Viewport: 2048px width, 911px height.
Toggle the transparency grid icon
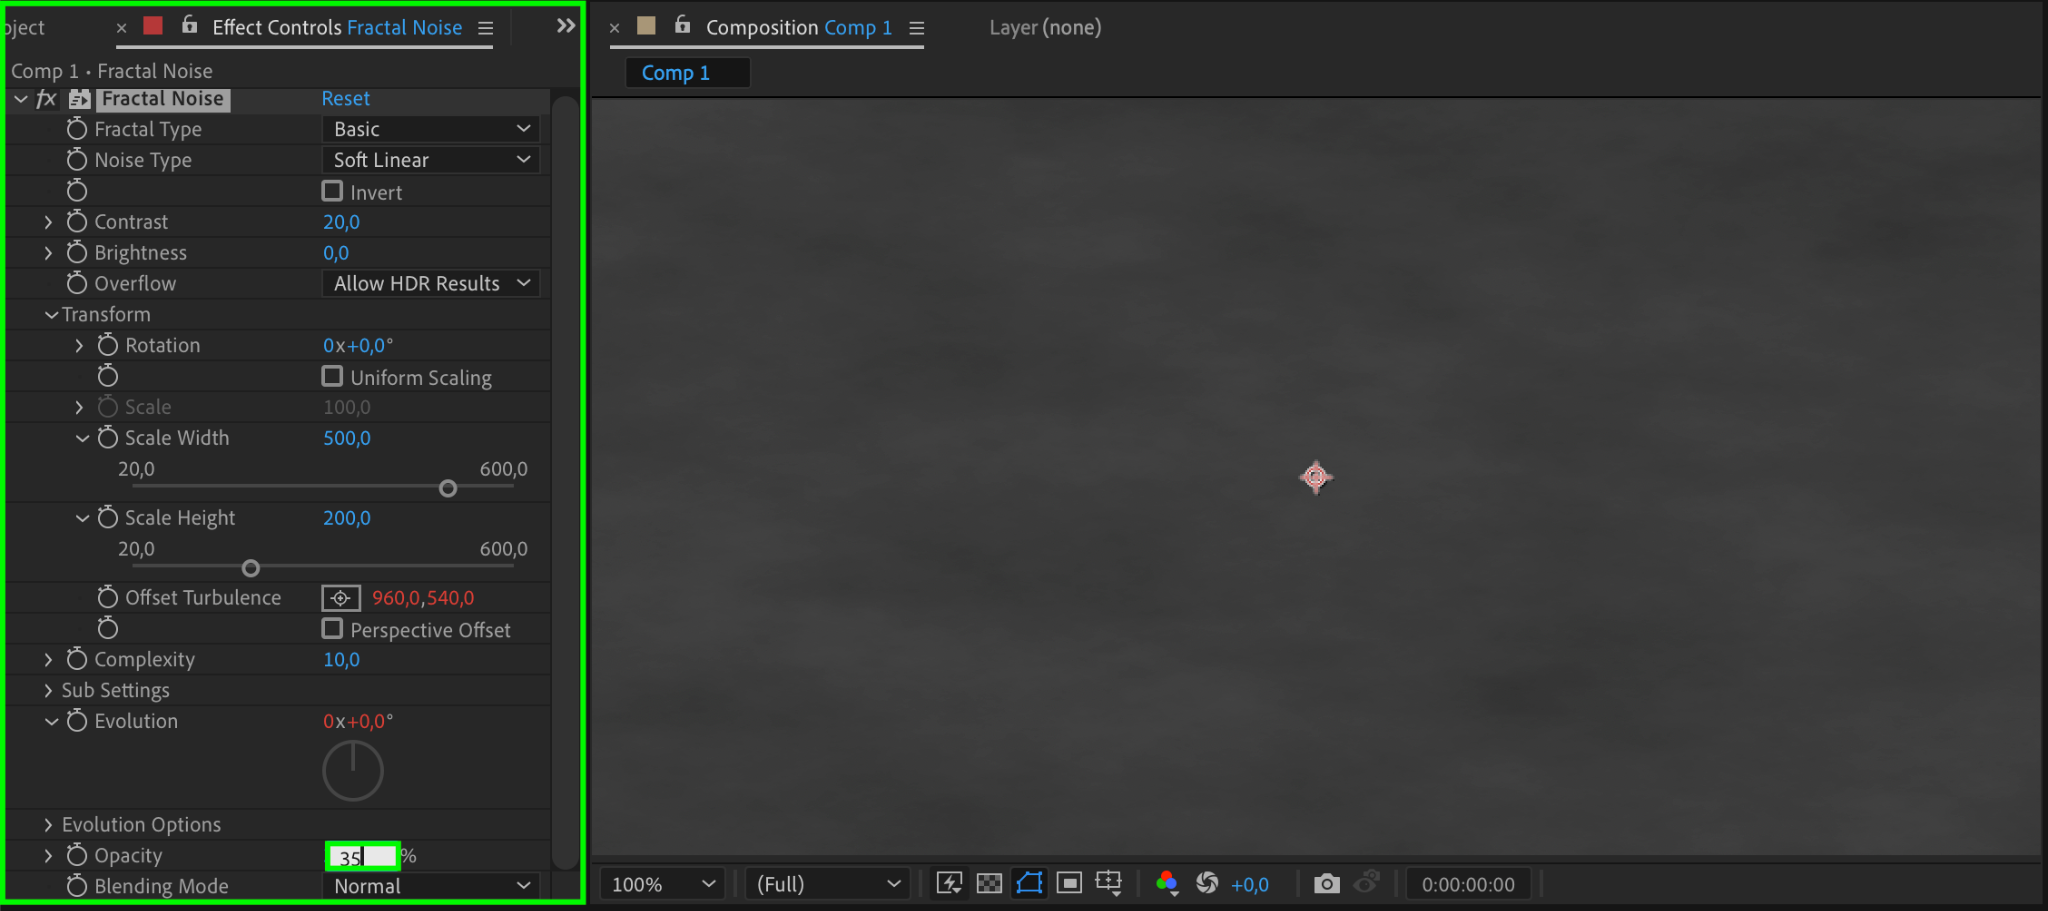click(x=989, y=883)
